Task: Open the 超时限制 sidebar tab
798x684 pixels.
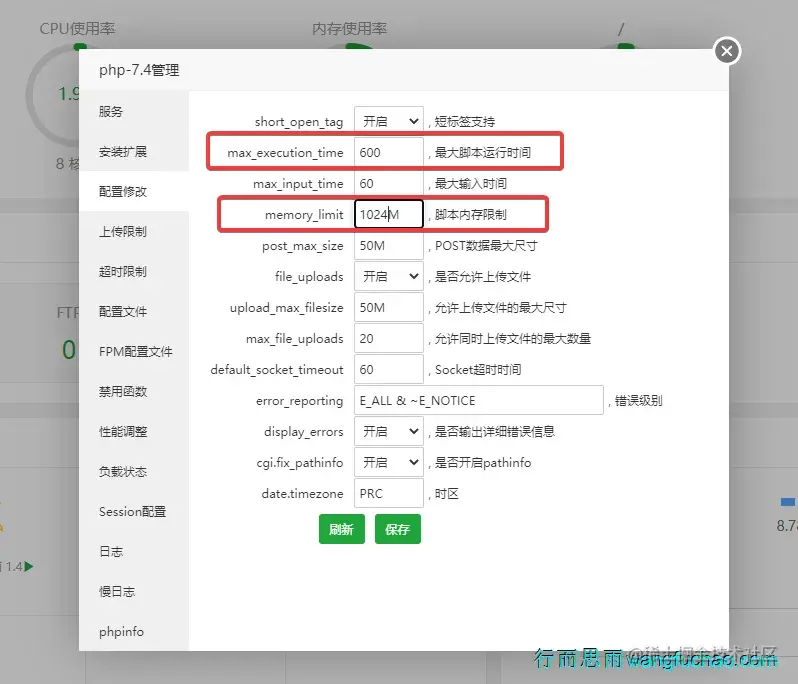Action: (x=134, y=272)
